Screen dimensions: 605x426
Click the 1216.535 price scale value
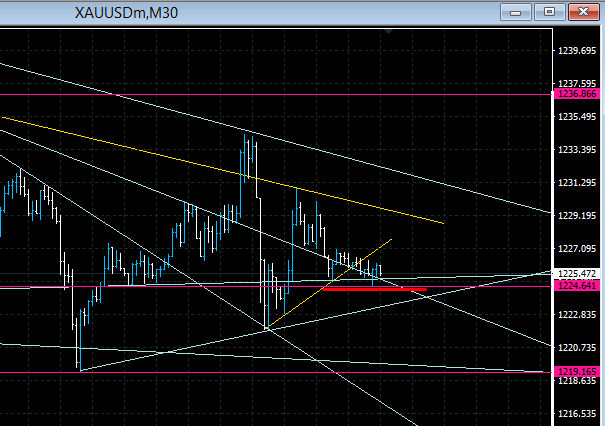coord(577,414)
